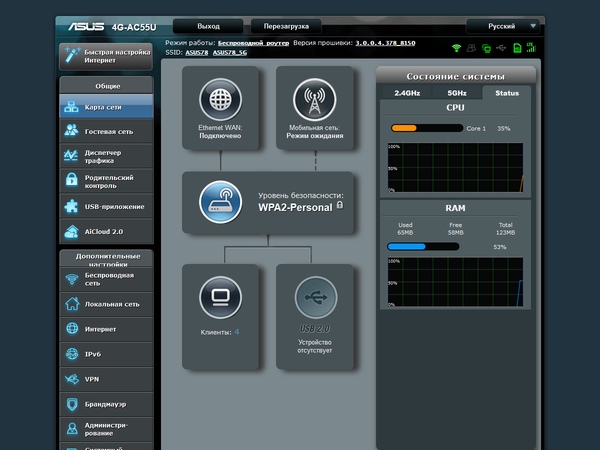Image resolution: width=600 pixels, height=450 pixels.
Task: Click the Интернет globe sidebar icon
Action: click(72, 329)
